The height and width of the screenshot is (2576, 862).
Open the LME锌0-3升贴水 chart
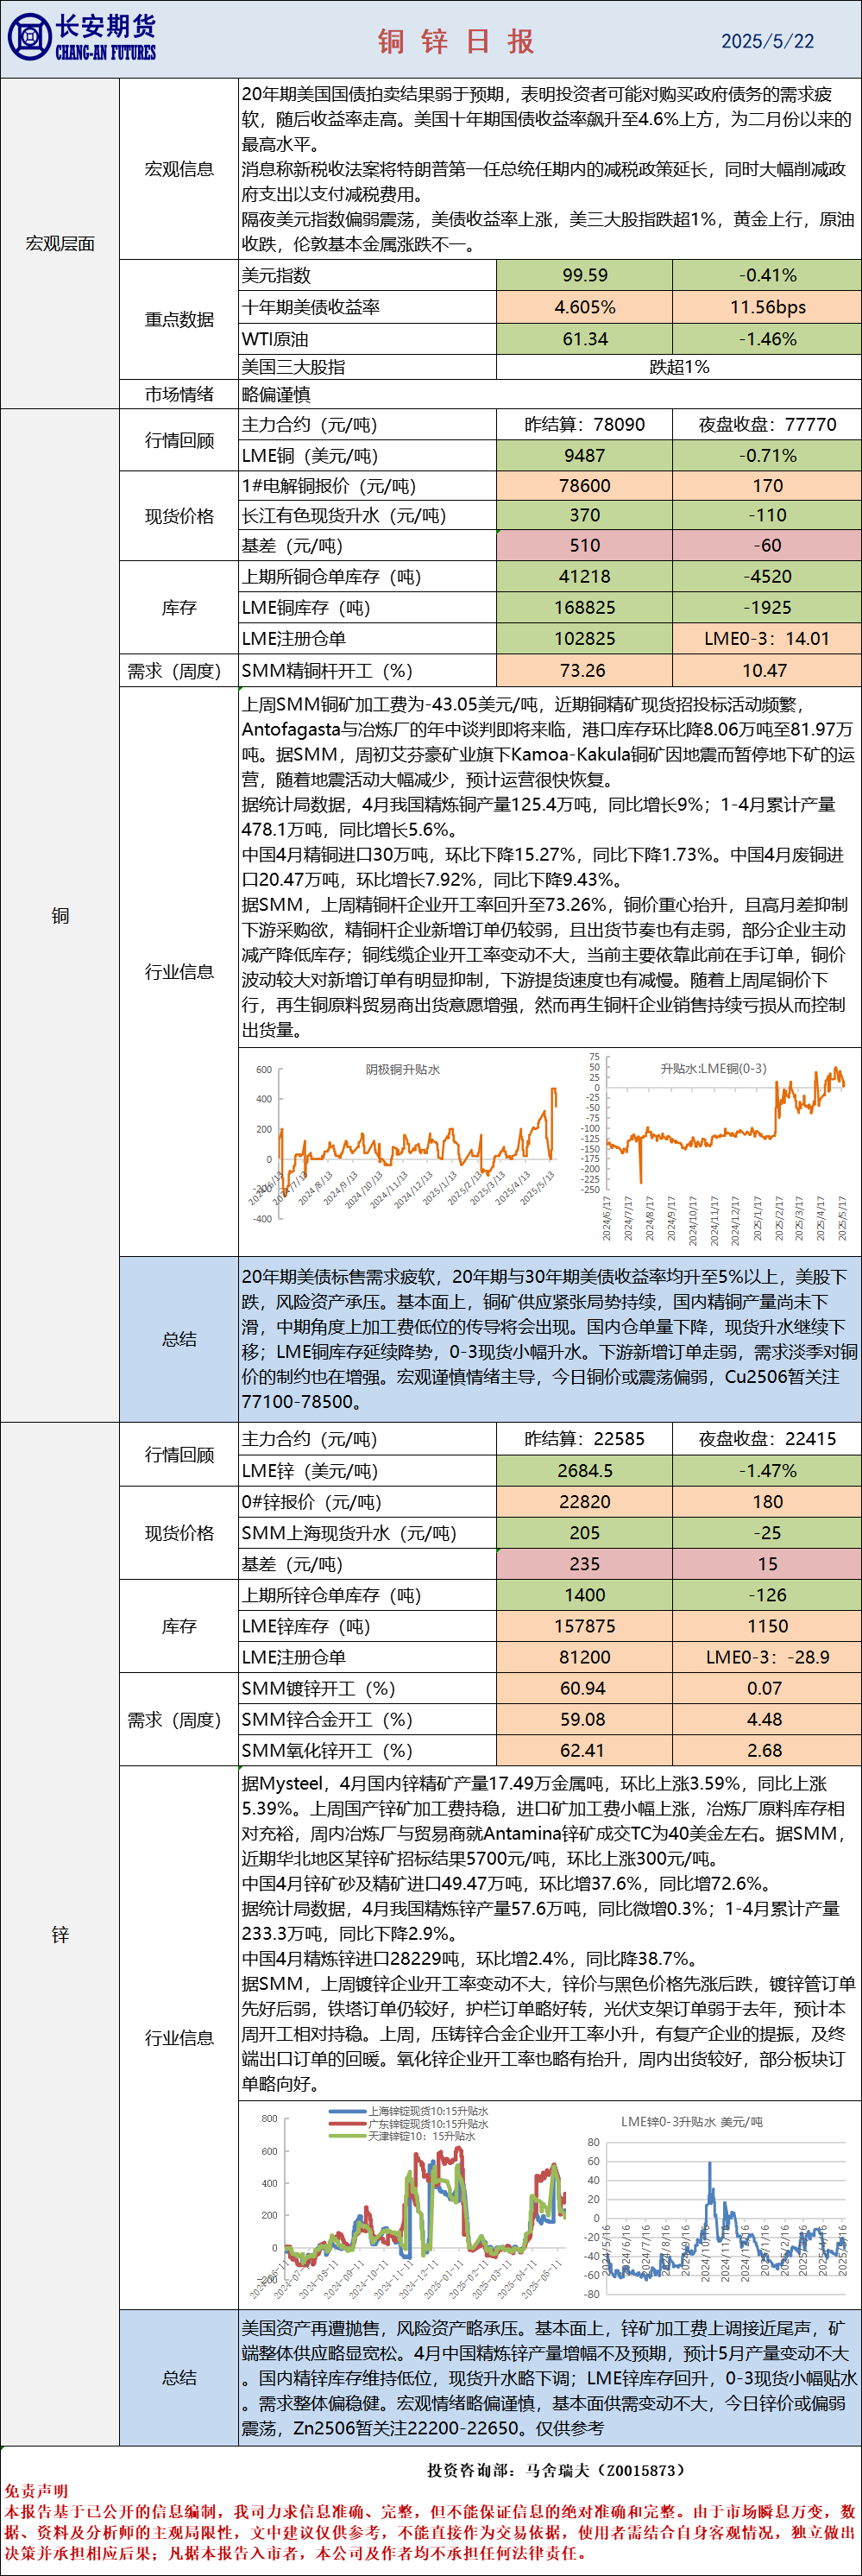715,2208
